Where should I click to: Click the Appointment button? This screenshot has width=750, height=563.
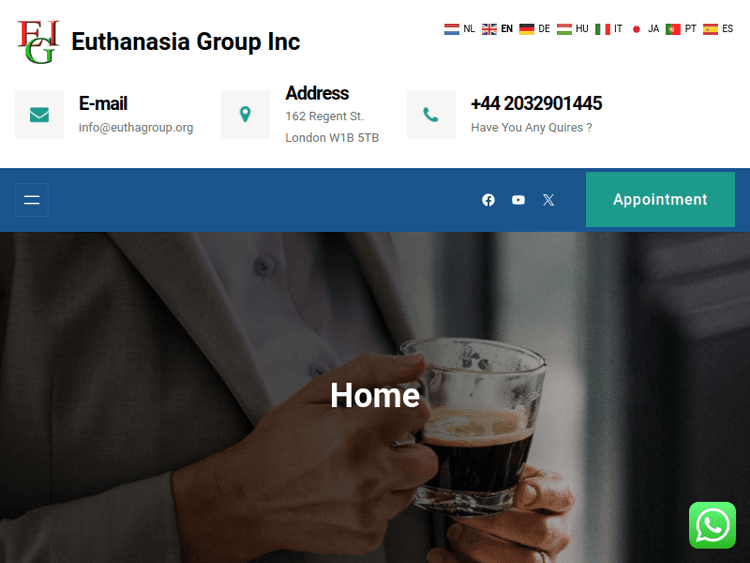click(660, 199)
